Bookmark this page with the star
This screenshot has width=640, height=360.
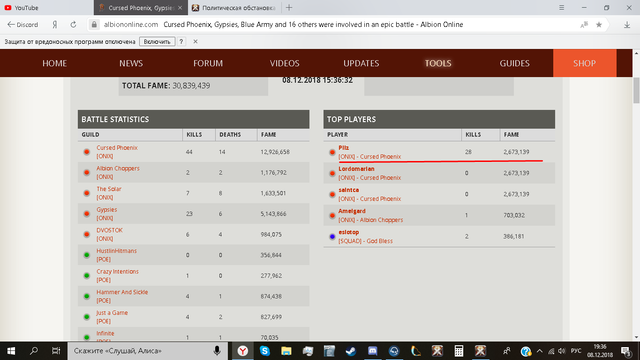click(x=599, y=25)
